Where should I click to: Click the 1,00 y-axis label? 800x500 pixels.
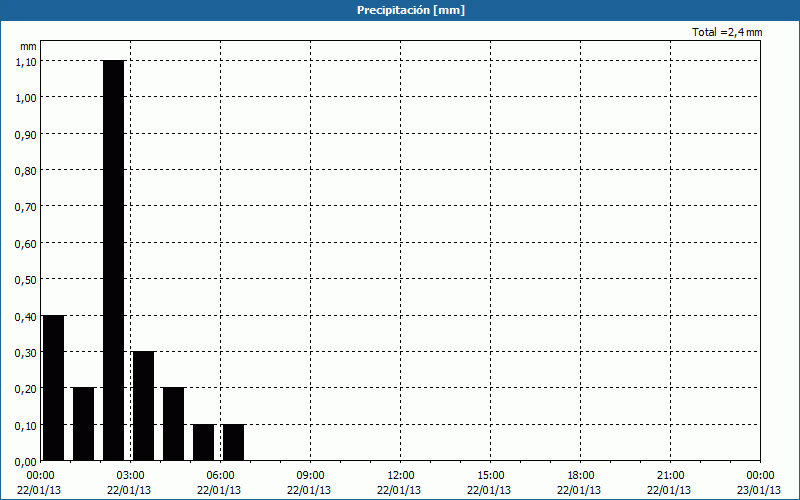pos(26,98)
